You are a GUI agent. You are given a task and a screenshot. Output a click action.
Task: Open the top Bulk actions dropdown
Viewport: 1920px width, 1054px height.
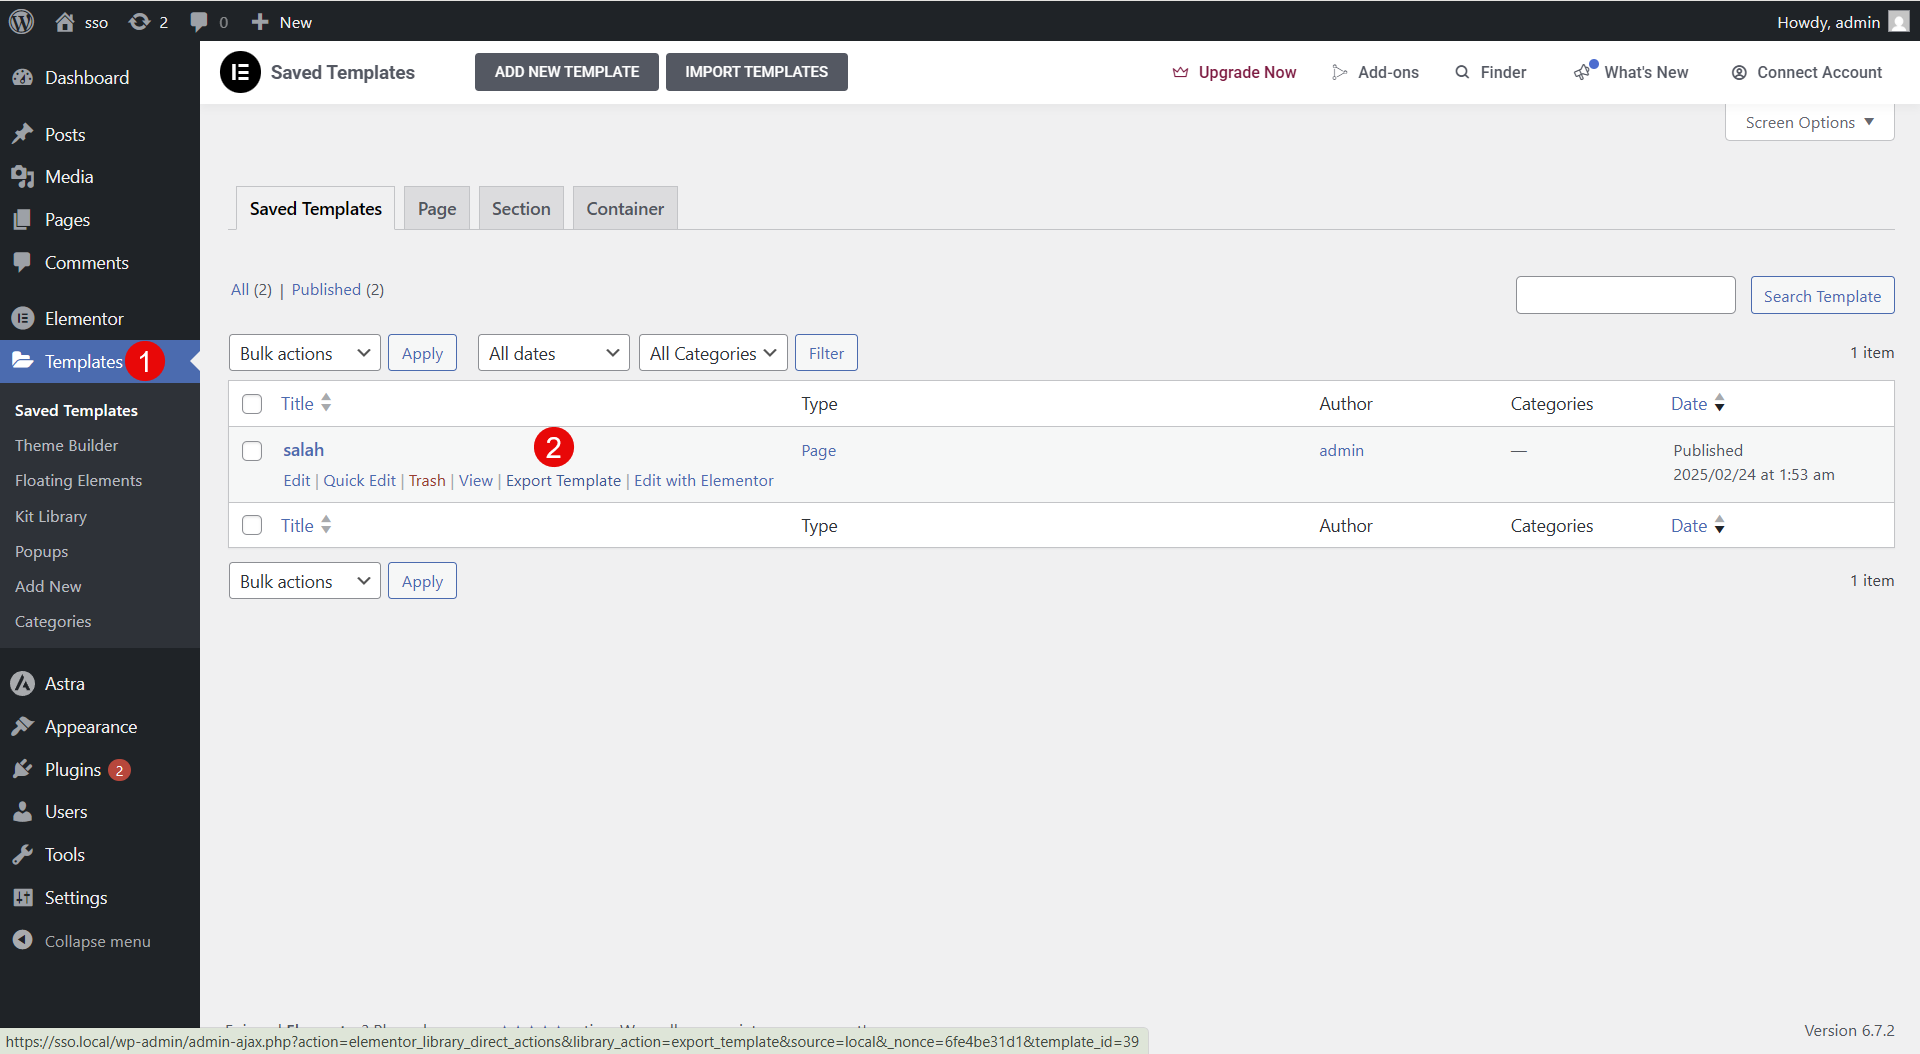pos(304,353)
